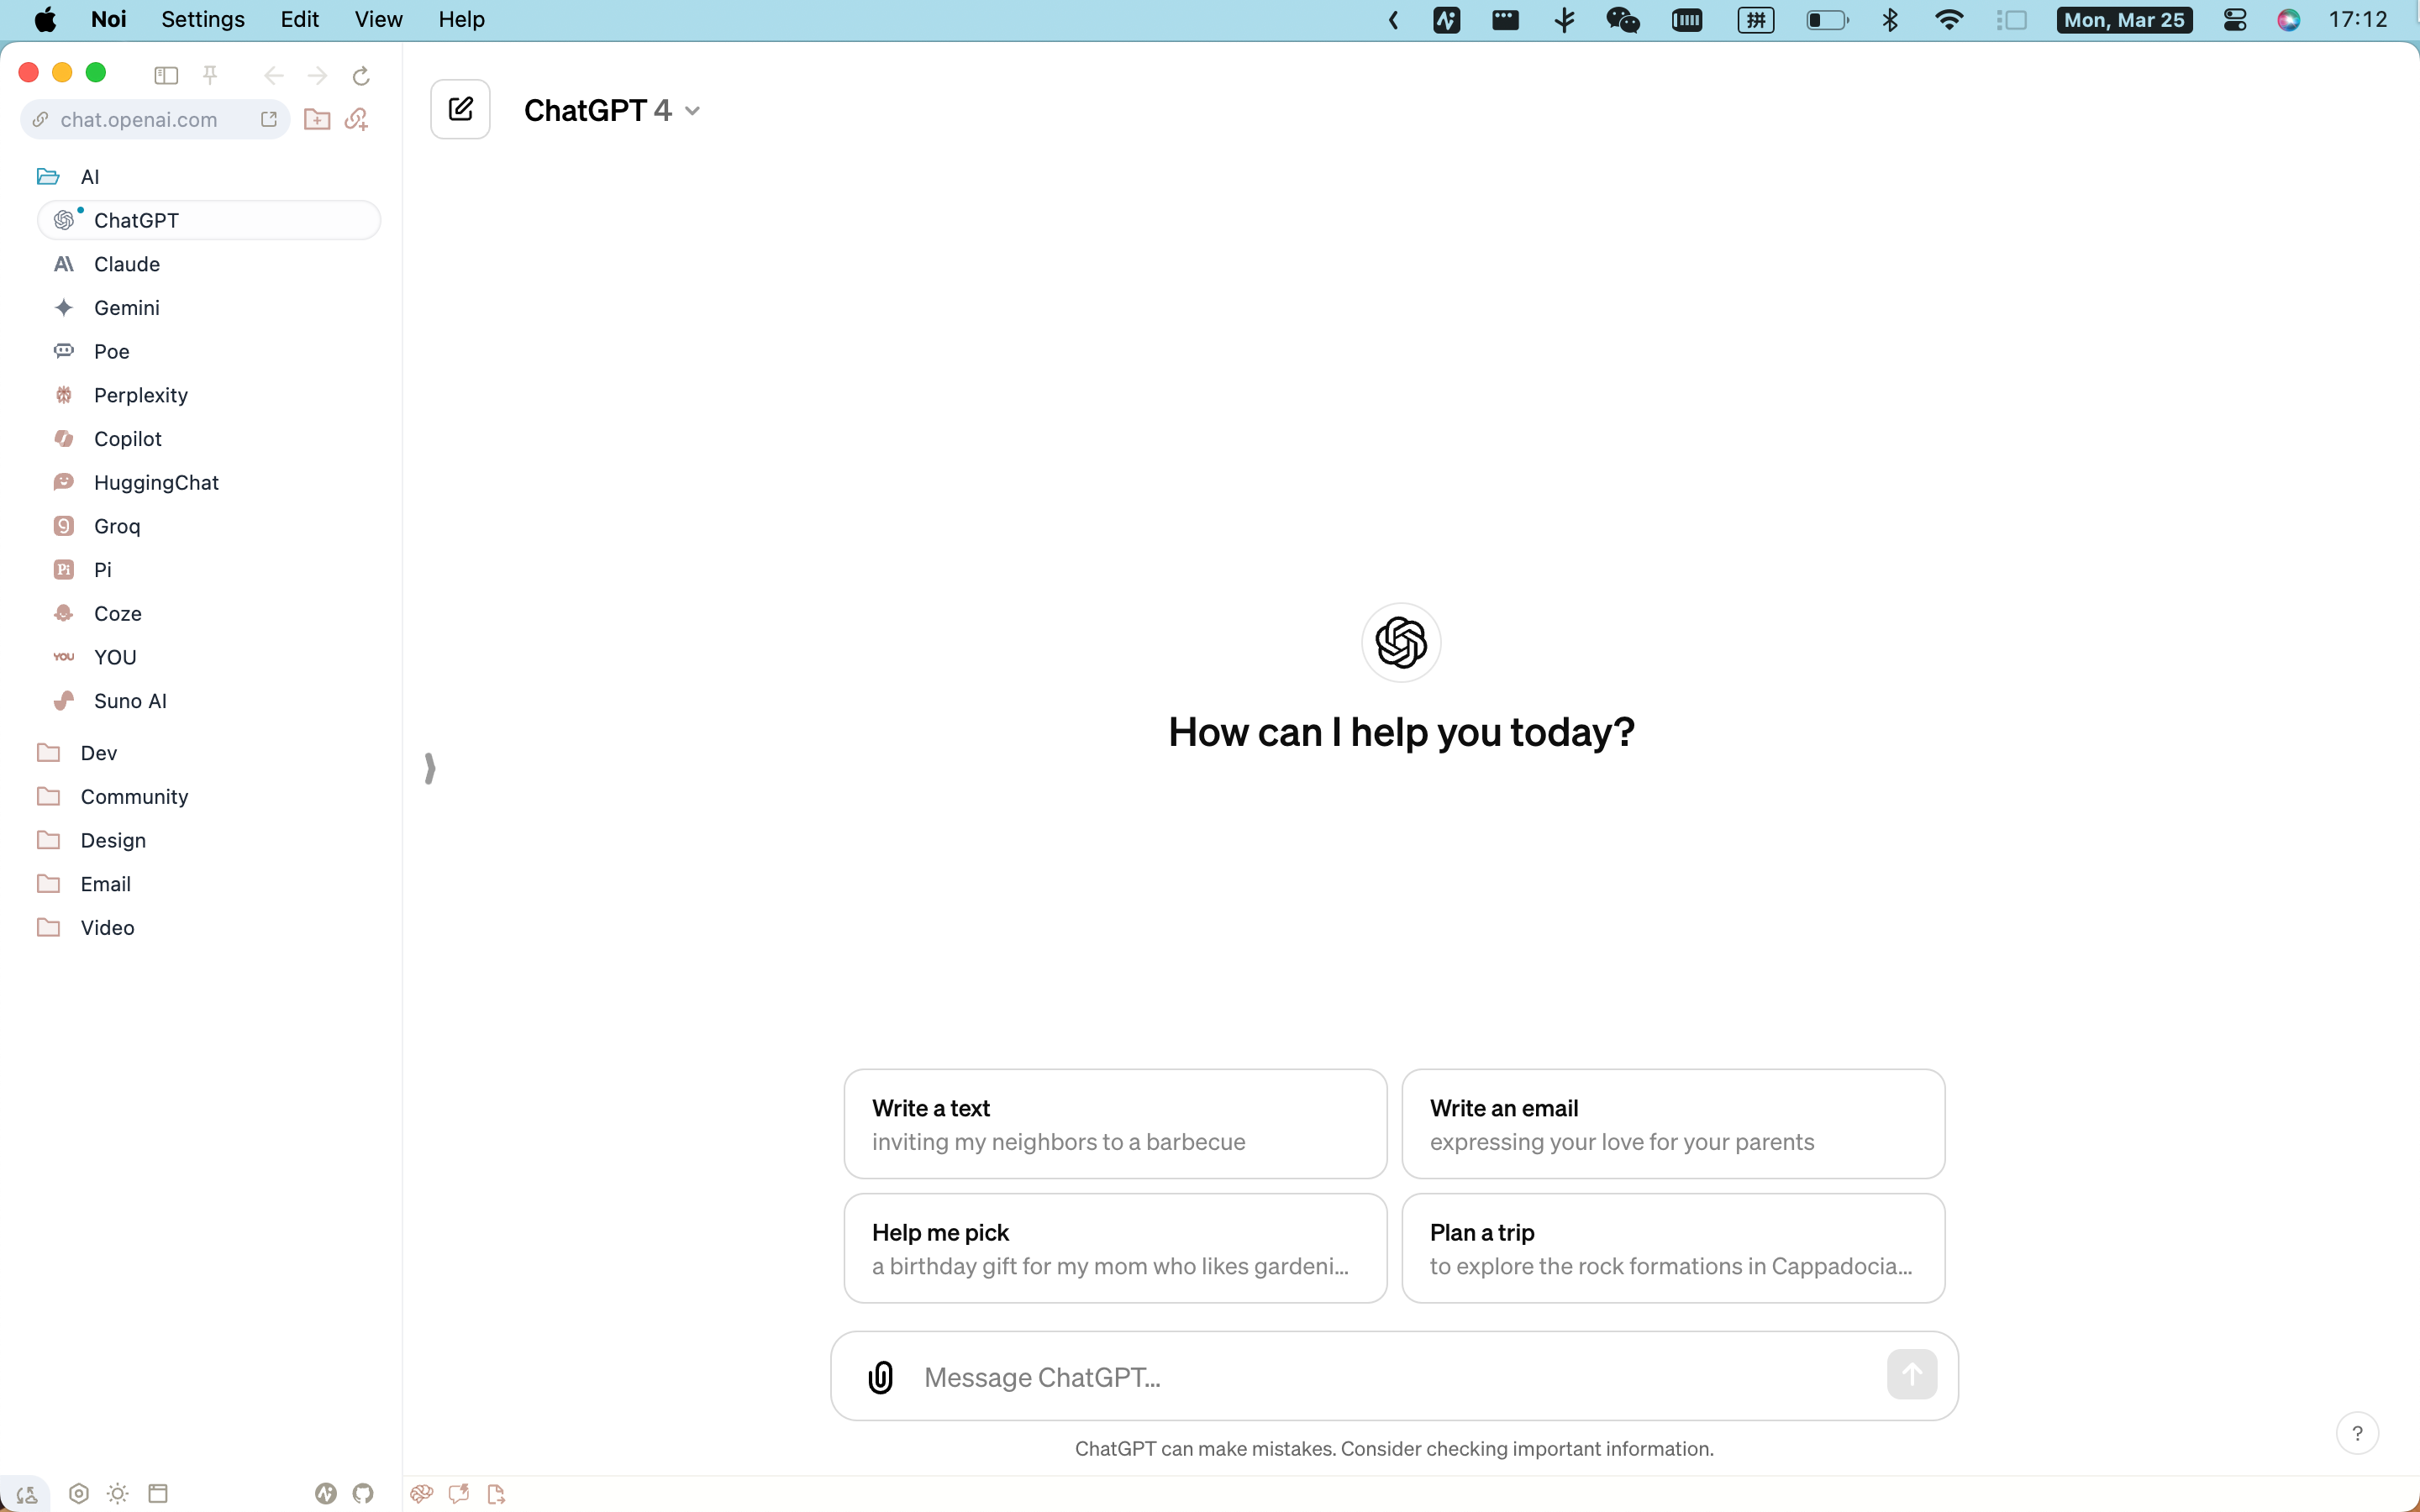Image resolution: width=2420 pixels, height=1512 pixels.
Task: Click the attach file paperclip icon
Action: [880, 1376]
